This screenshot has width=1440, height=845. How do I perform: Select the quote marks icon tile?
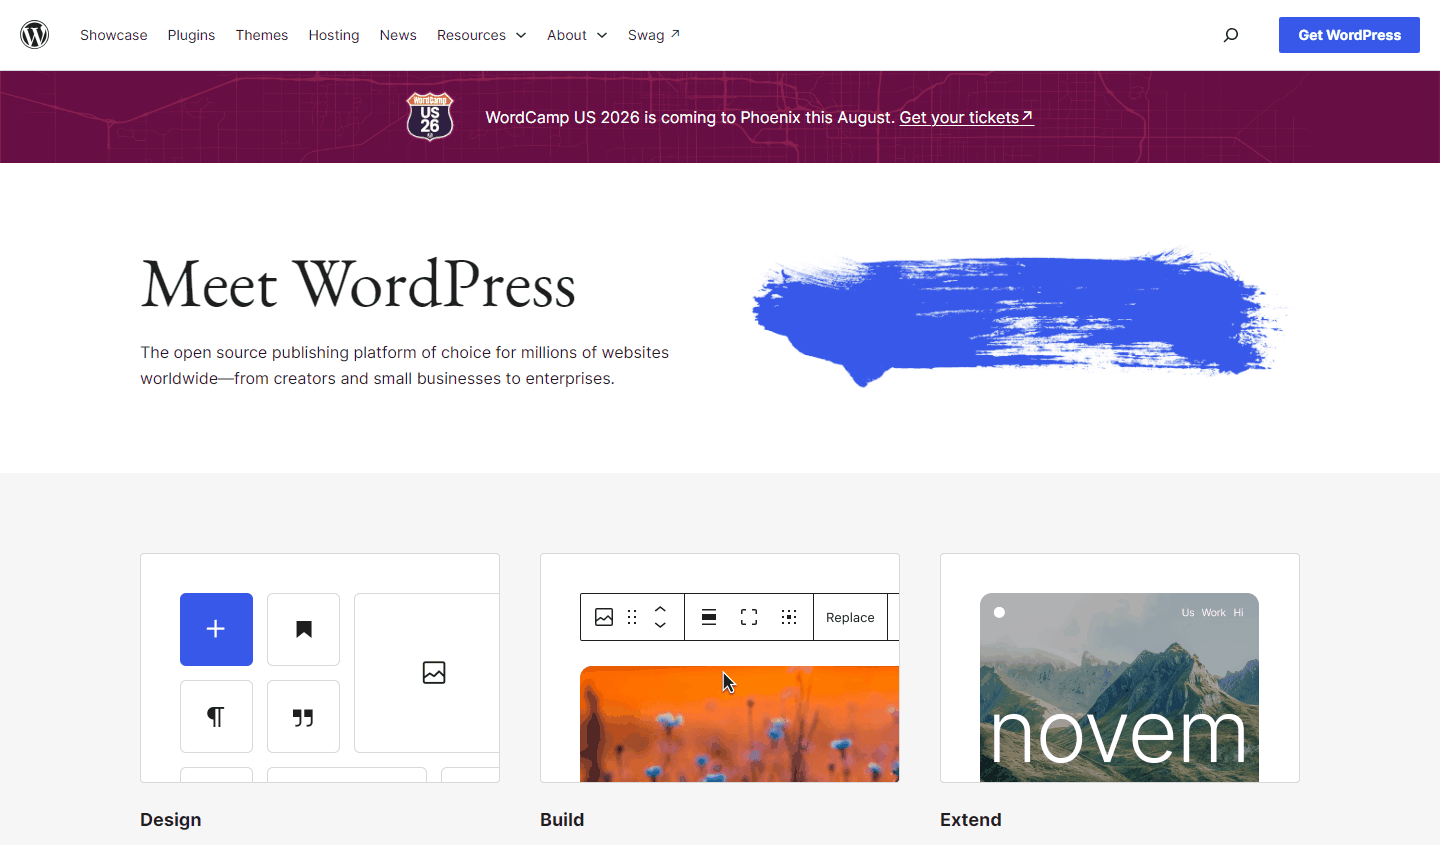(x=303, y=716)
